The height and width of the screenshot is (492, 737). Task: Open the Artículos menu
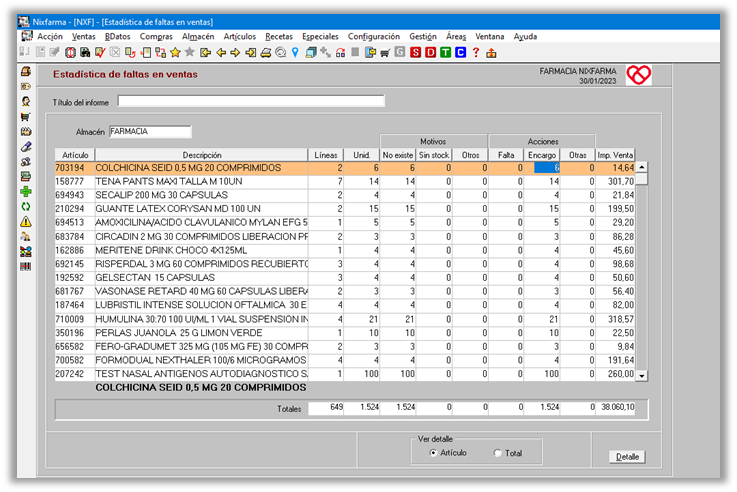240,37
